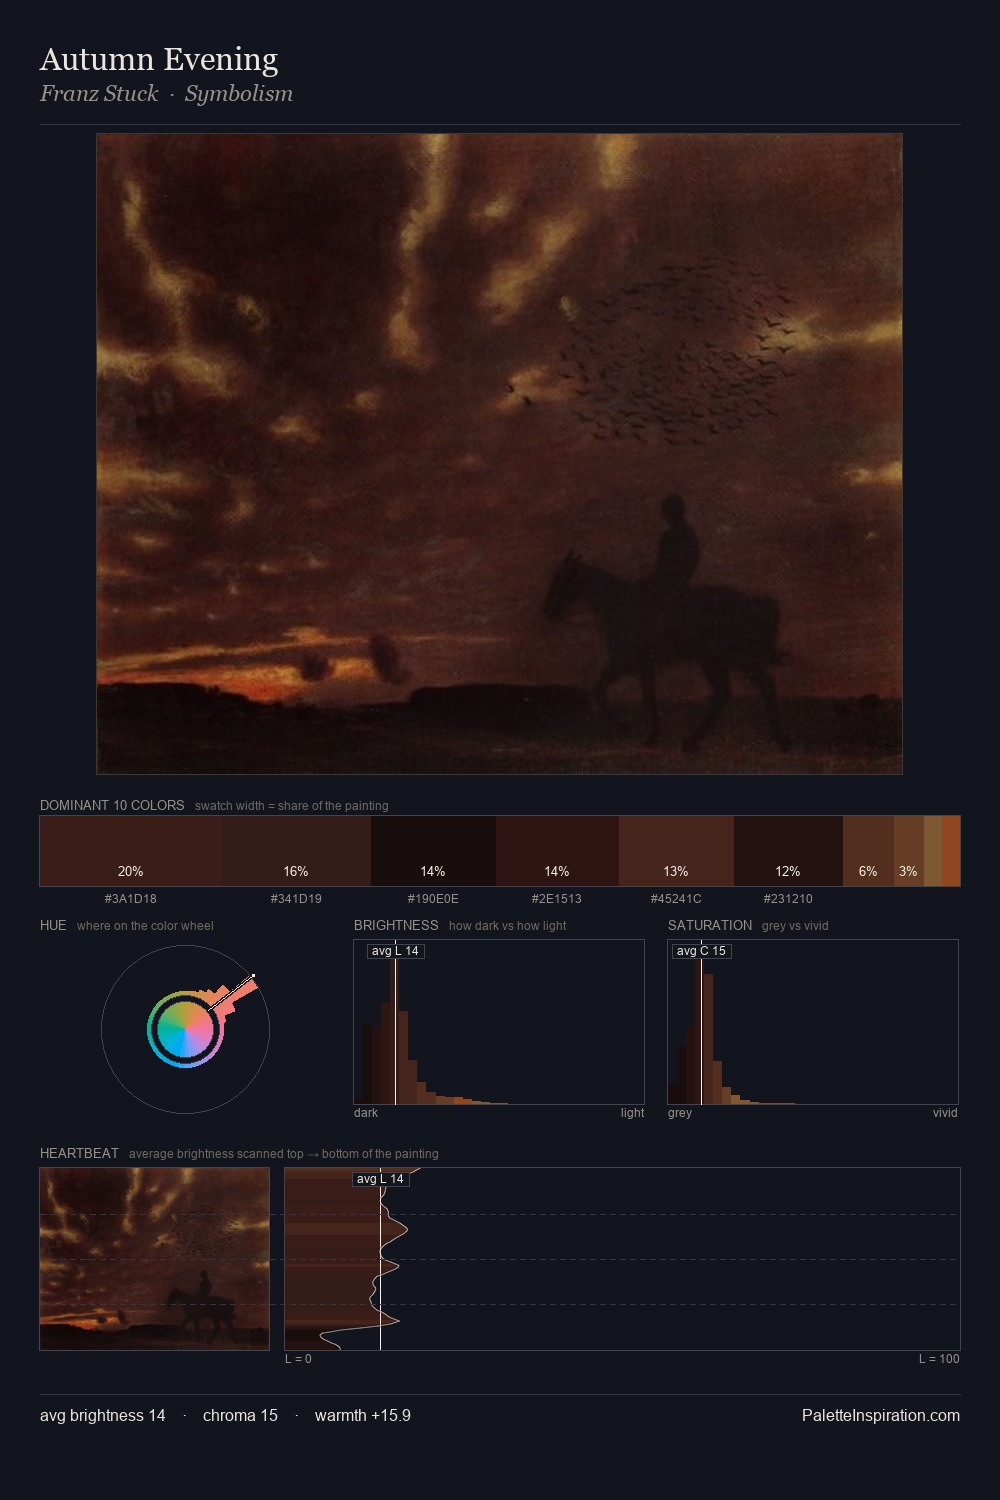
Task: Click the hex code #341D19
Action: (x=296, y=898)
